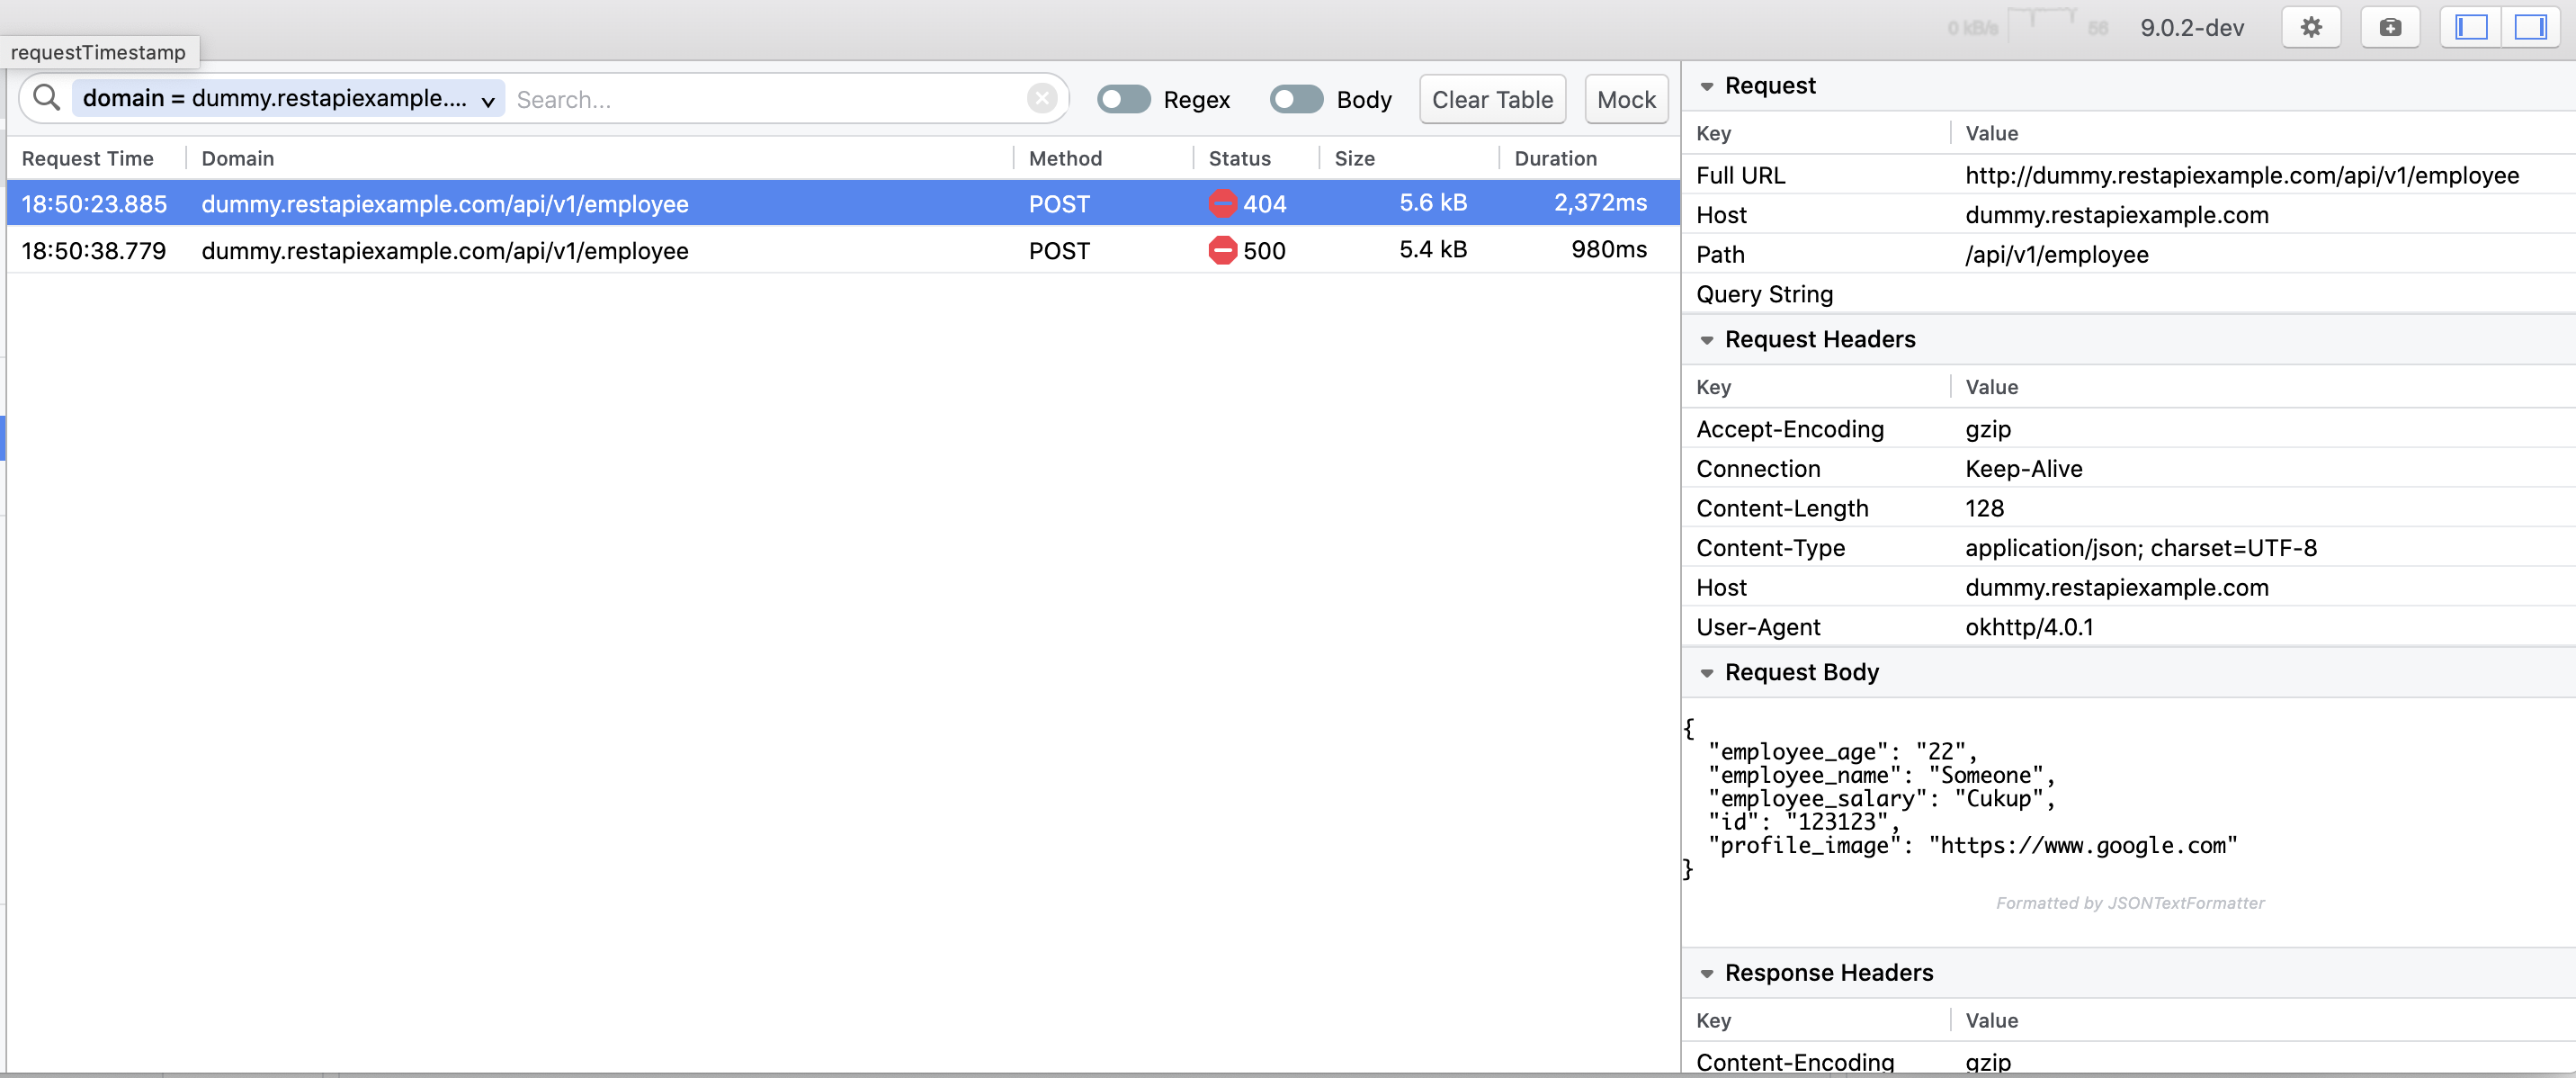The image size is (2576, 1078).
Task: Click the medical kit doctor icon
Action: 2389,28
